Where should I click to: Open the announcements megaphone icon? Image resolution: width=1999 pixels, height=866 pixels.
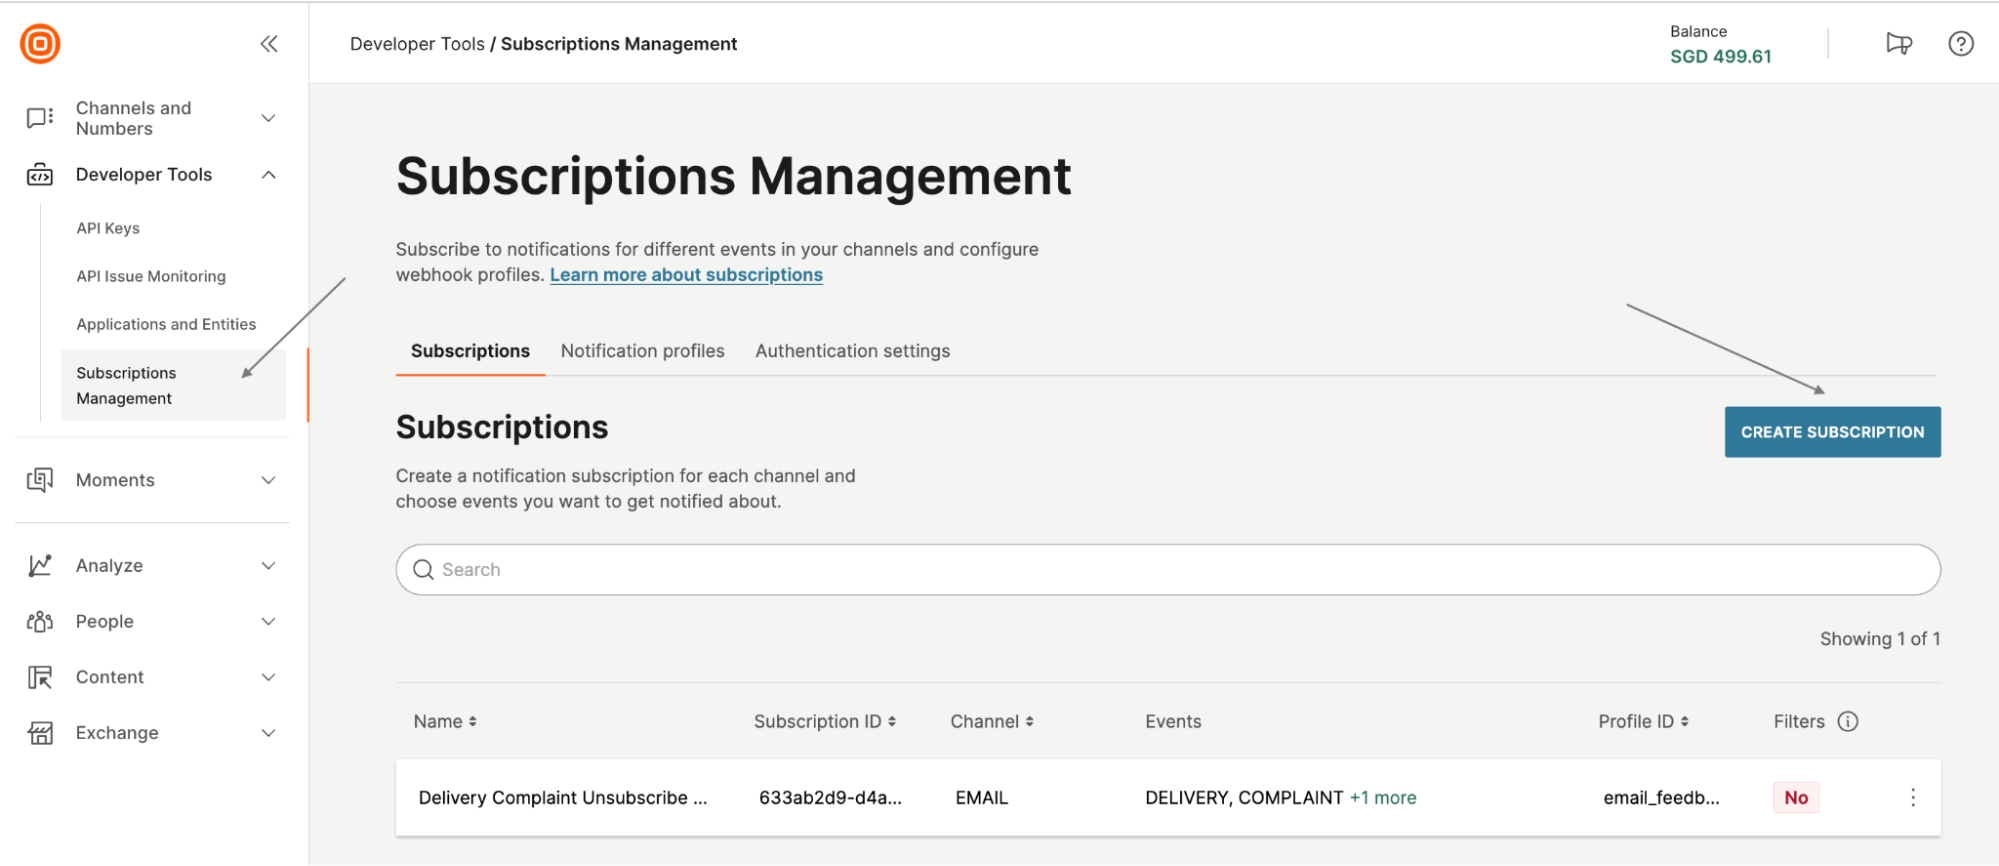(x=1898, y=44)
